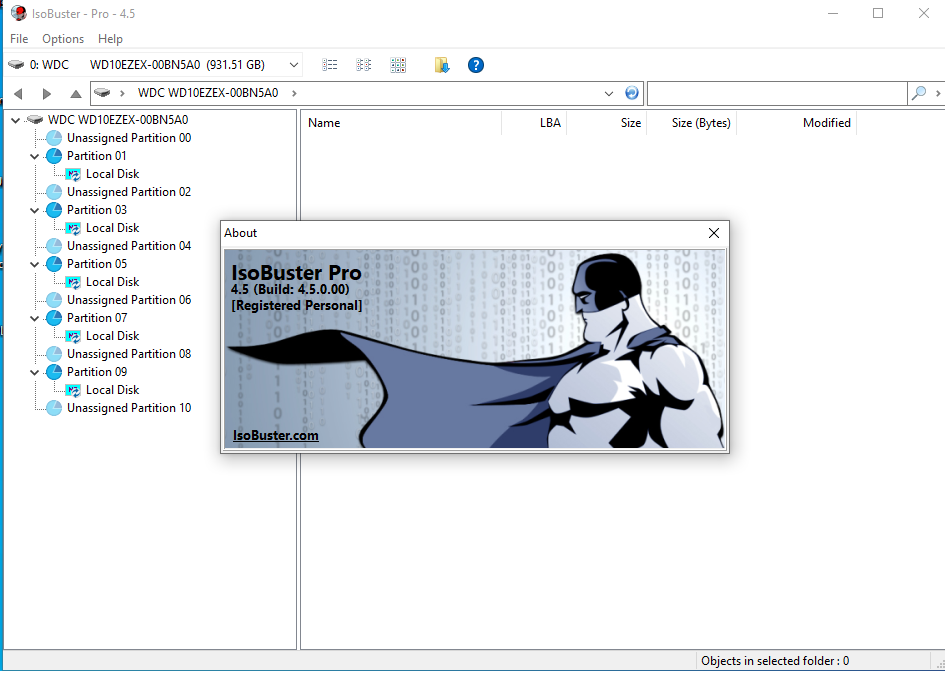Select Local Disk under Partition 01
The height and width of the screenshot is (674, 948).
(x=112, y=174)
